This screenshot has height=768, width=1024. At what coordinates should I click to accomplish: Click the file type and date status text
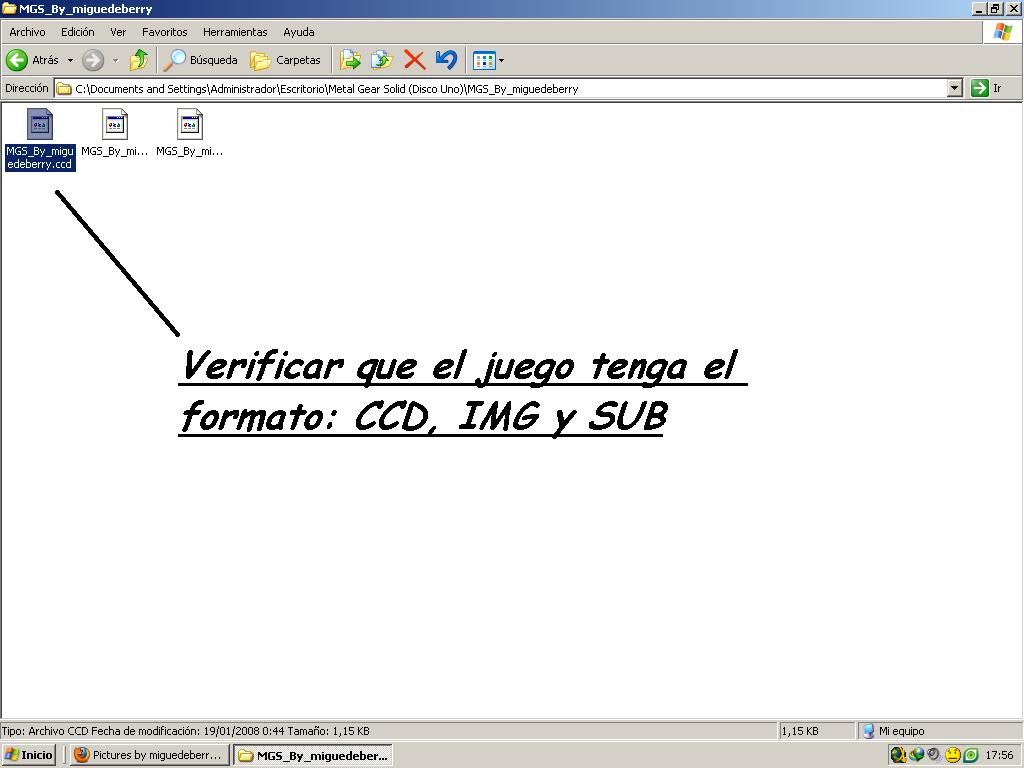(185, 731)
